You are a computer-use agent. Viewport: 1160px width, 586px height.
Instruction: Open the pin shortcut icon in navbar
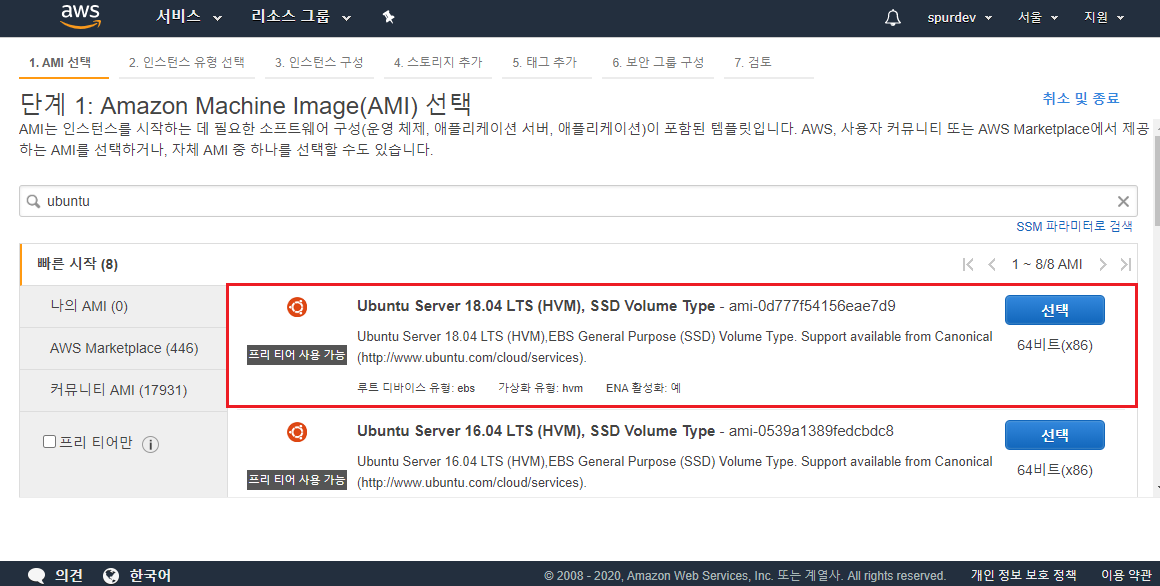pos(388,17)
